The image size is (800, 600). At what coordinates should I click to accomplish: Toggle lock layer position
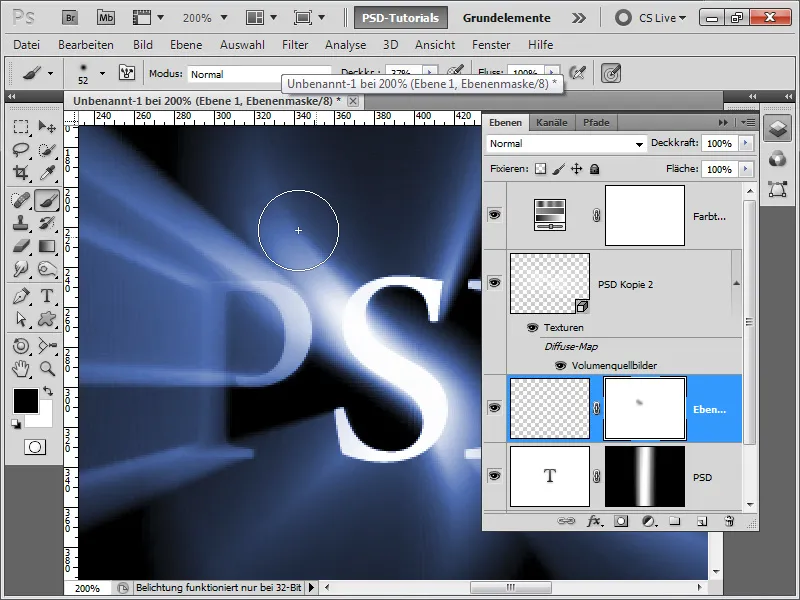(577, 169)
